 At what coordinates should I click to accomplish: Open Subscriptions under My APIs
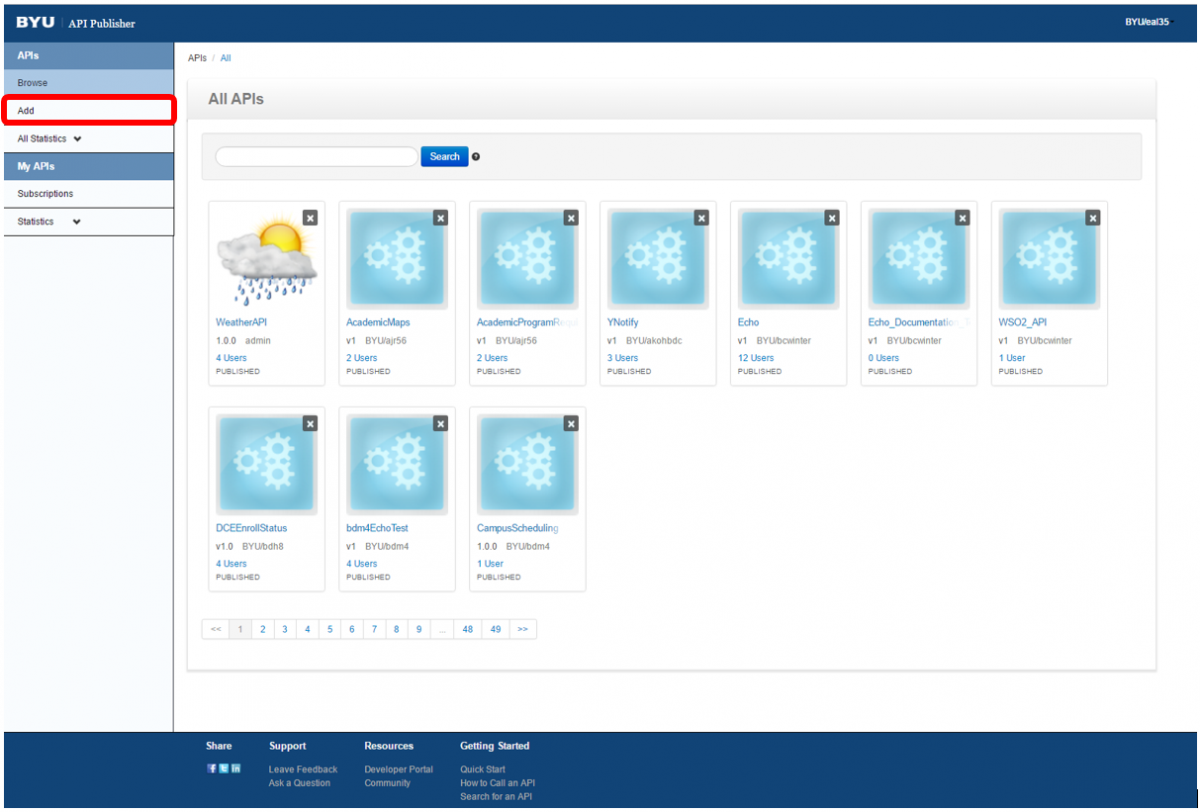(88, 194)
